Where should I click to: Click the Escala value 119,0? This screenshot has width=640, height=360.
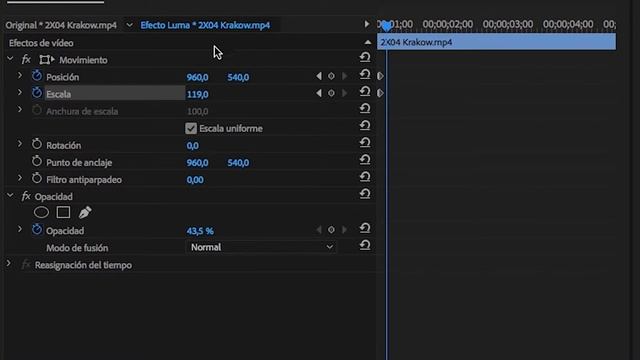coord(198,94)
